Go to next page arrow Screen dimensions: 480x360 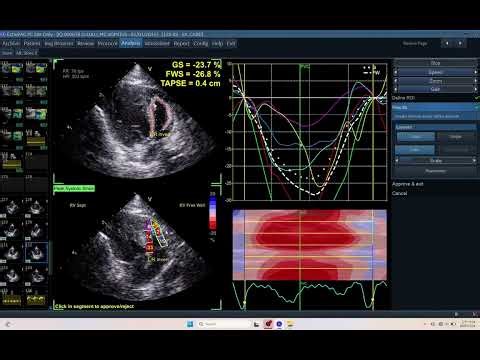pos(460,43)
